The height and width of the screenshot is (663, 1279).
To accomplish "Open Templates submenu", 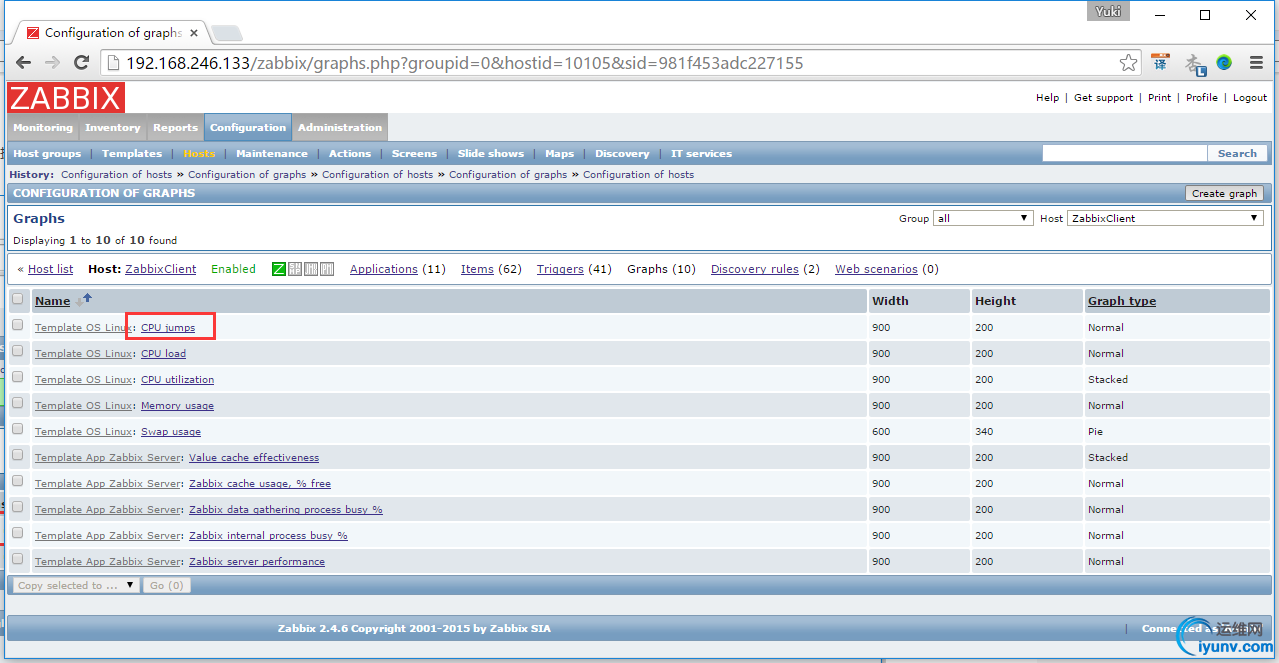I will 132,154.
